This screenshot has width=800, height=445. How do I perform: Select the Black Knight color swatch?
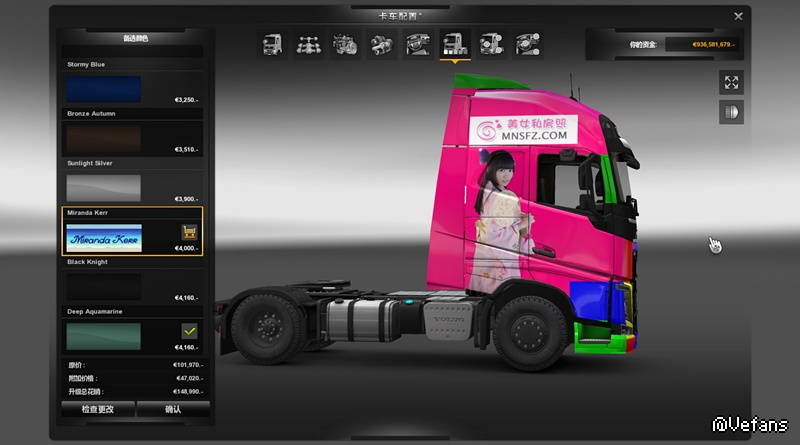104,287
